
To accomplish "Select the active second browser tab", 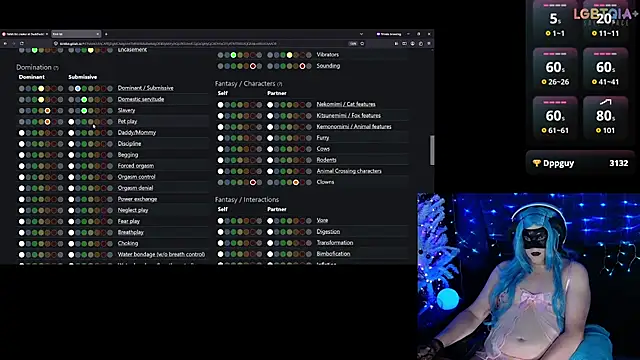I will (76, 34).
